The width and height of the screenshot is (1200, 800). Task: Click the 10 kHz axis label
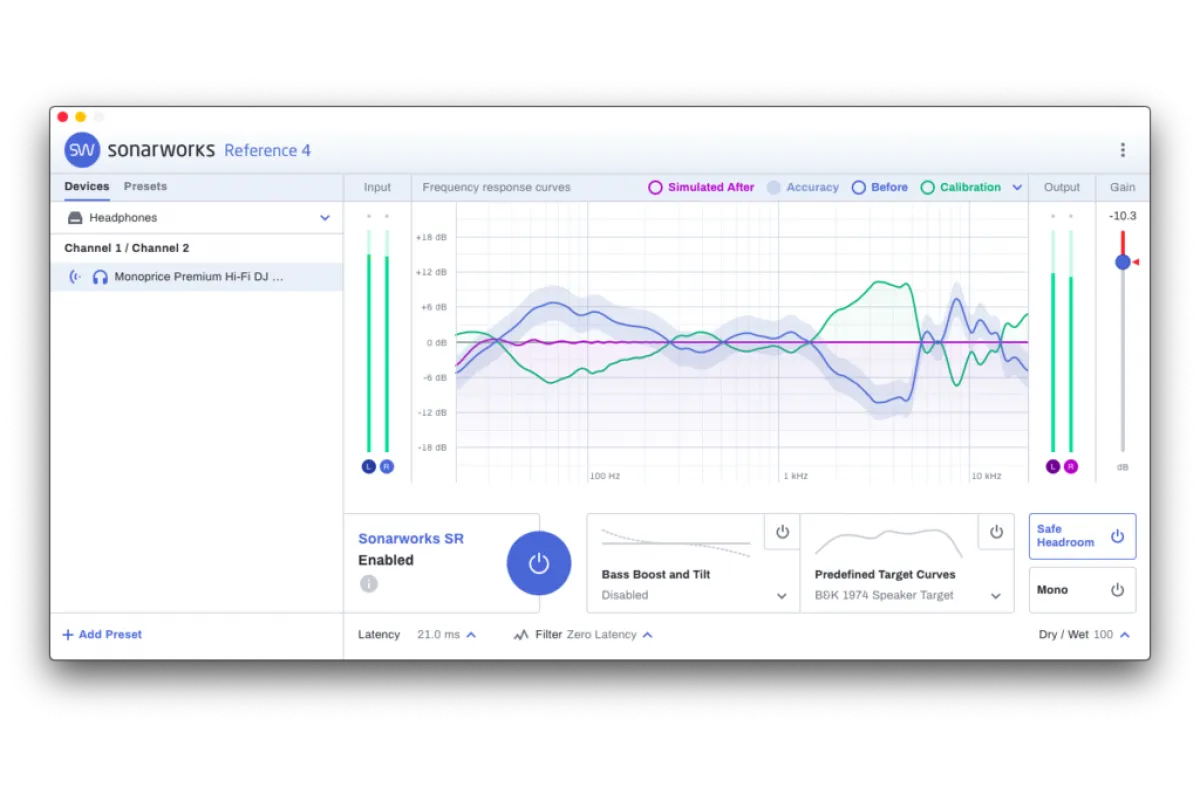click(986, 476)
